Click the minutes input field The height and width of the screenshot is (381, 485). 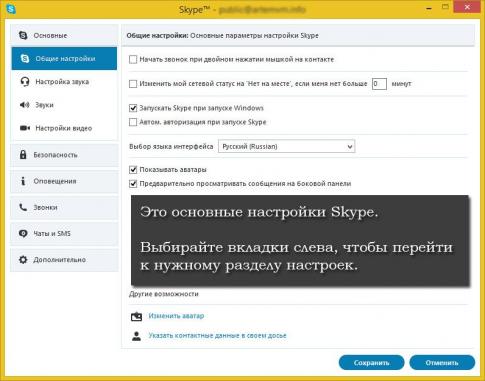coord(379,84)
